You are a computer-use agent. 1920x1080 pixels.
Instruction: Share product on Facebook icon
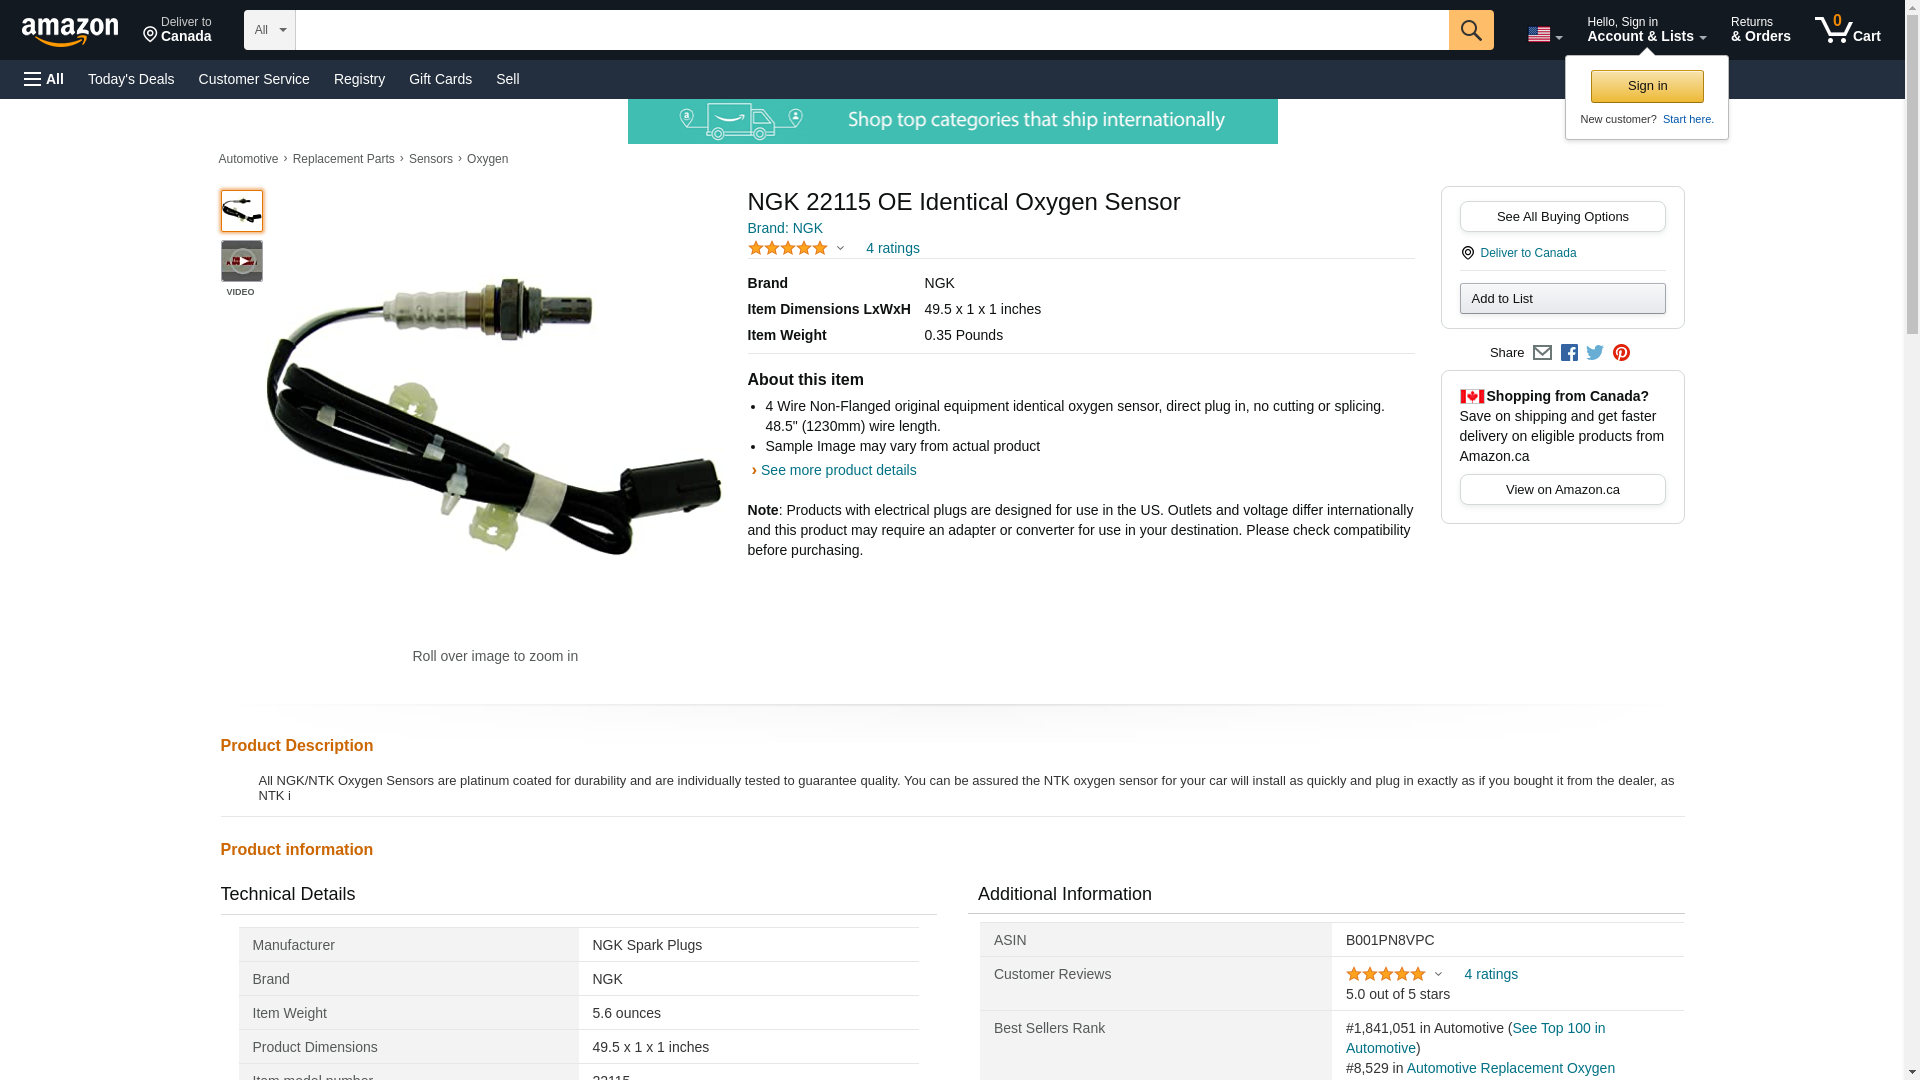point(1569,353)
